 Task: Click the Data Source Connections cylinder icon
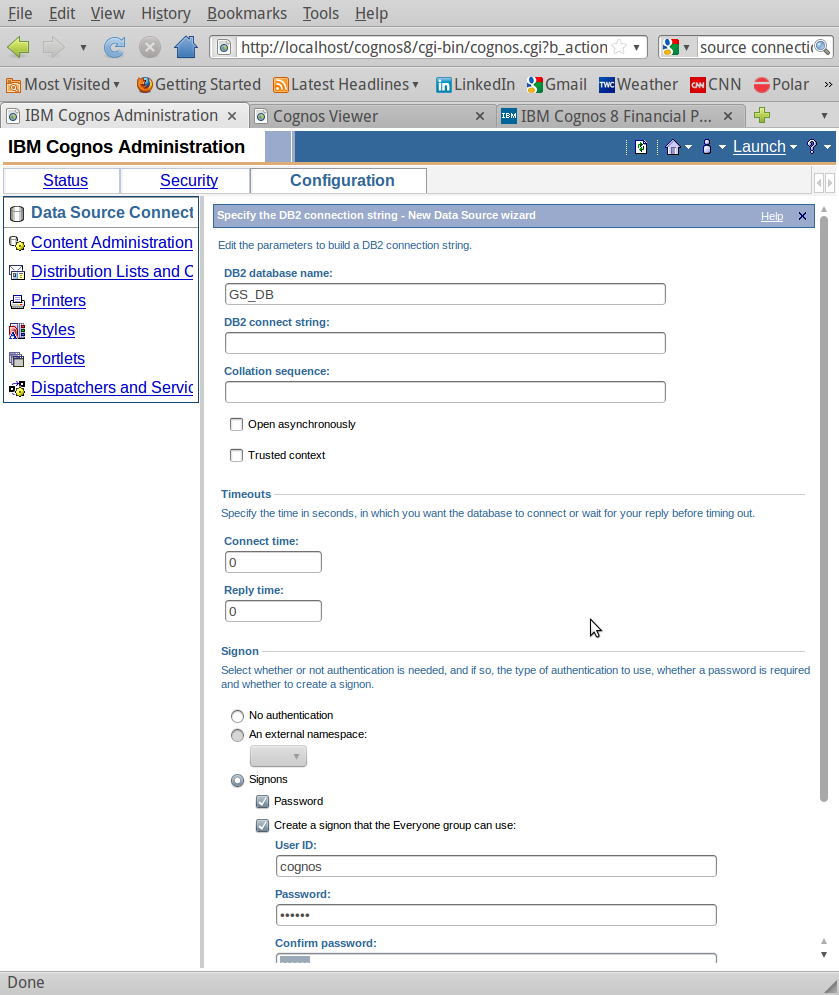[x=17, y=214]
